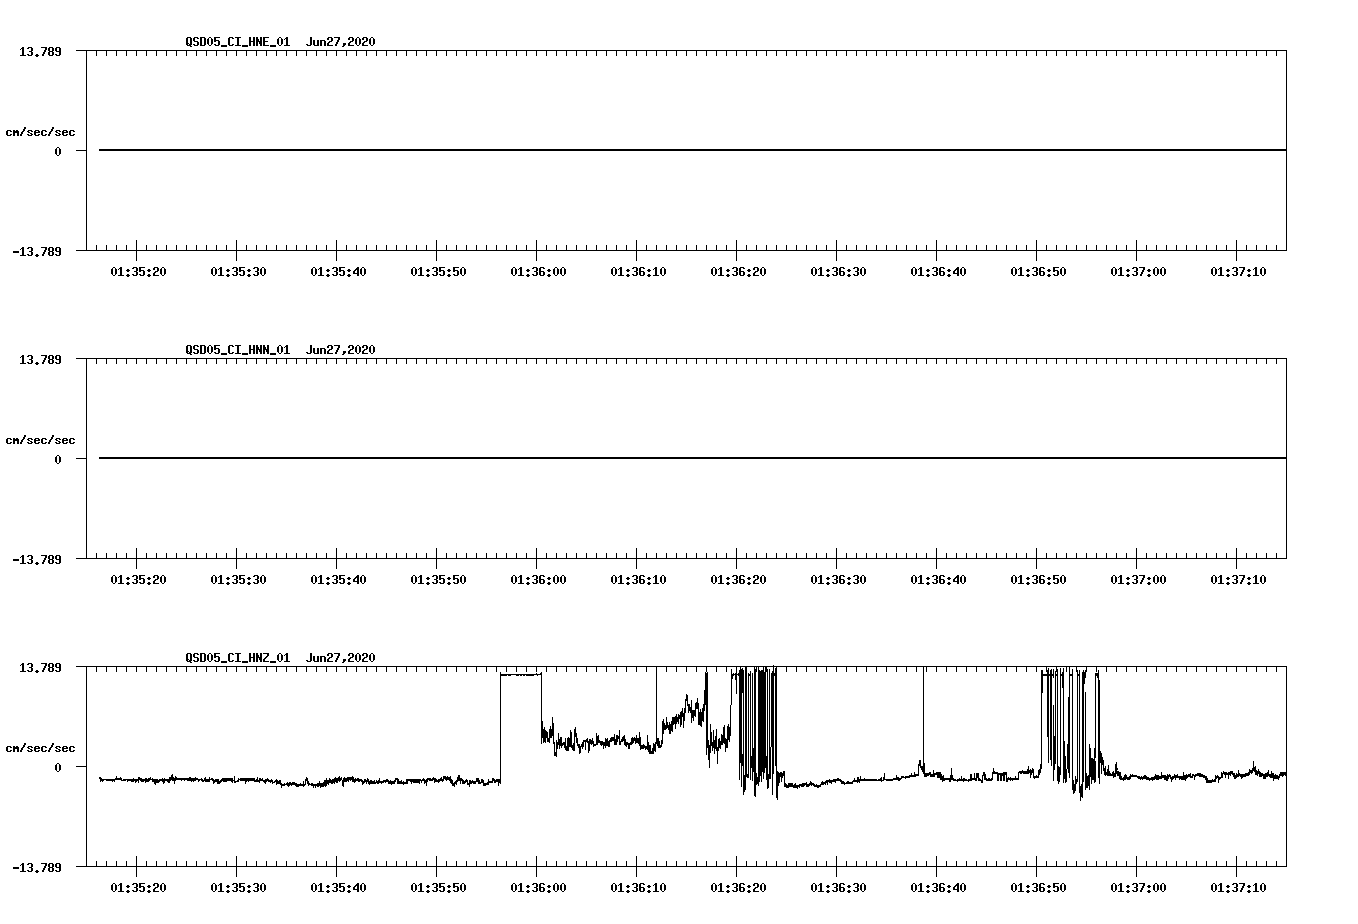Click the cm/sec/sec unit label on HNZ chart
1358x924 pixels.
pos(40,748)
